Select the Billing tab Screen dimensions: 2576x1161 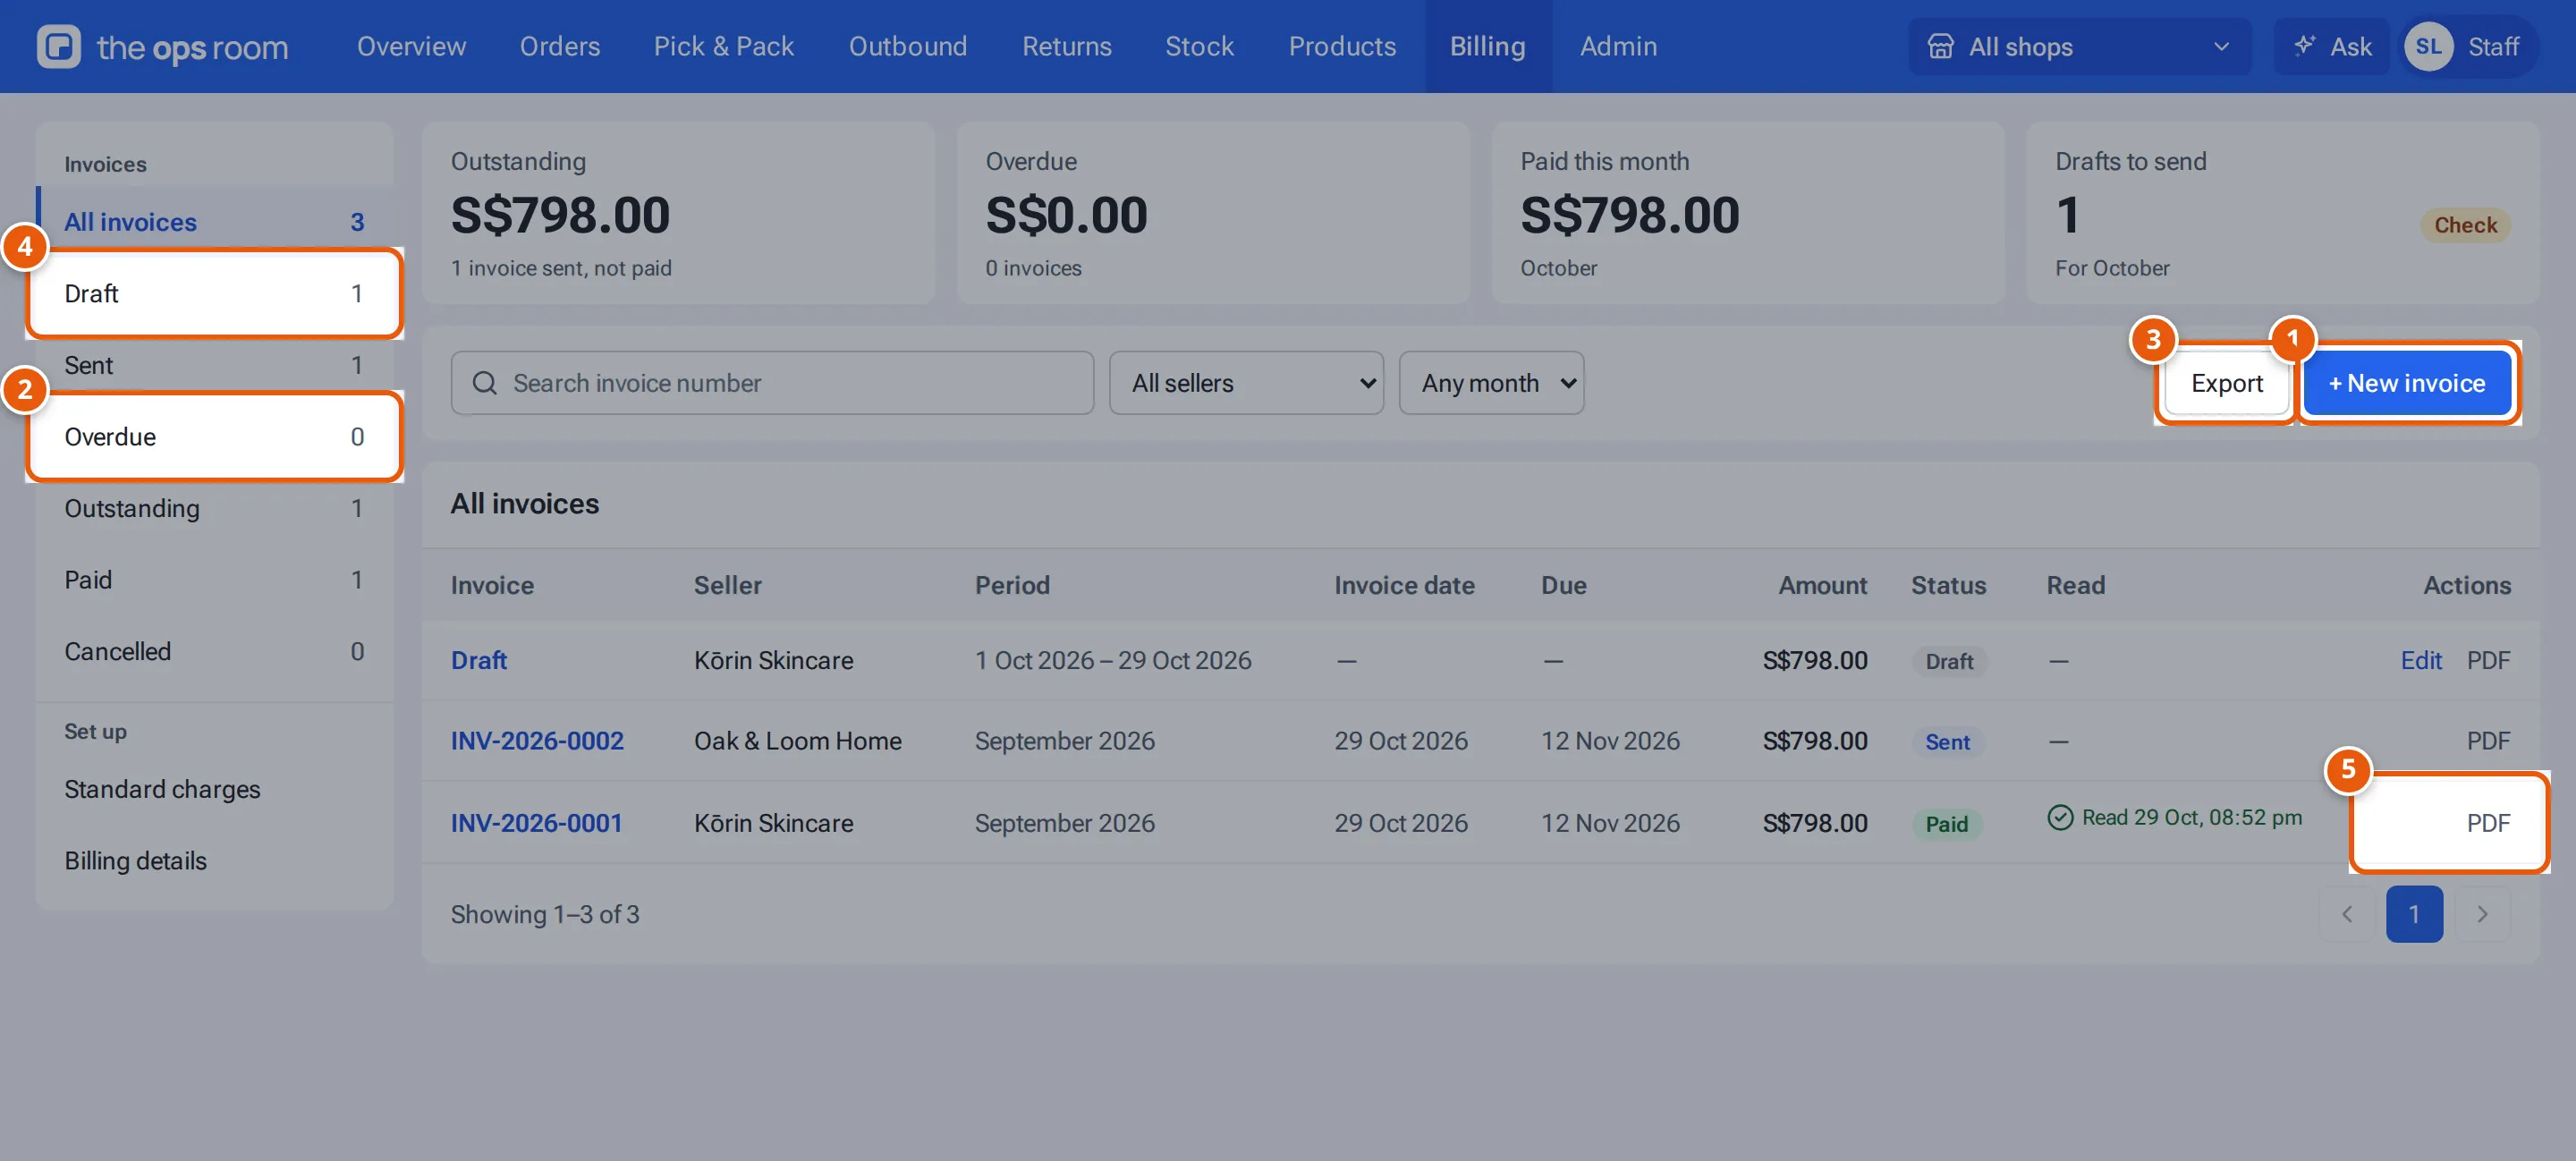[x=1488, y=47]
